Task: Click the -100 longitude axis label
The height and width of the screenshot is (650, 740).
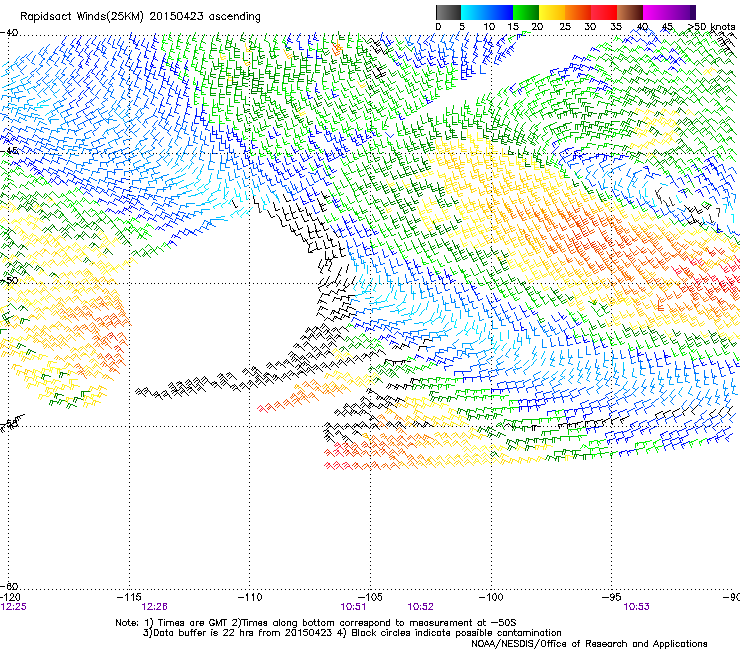Action: pos(491,598)
